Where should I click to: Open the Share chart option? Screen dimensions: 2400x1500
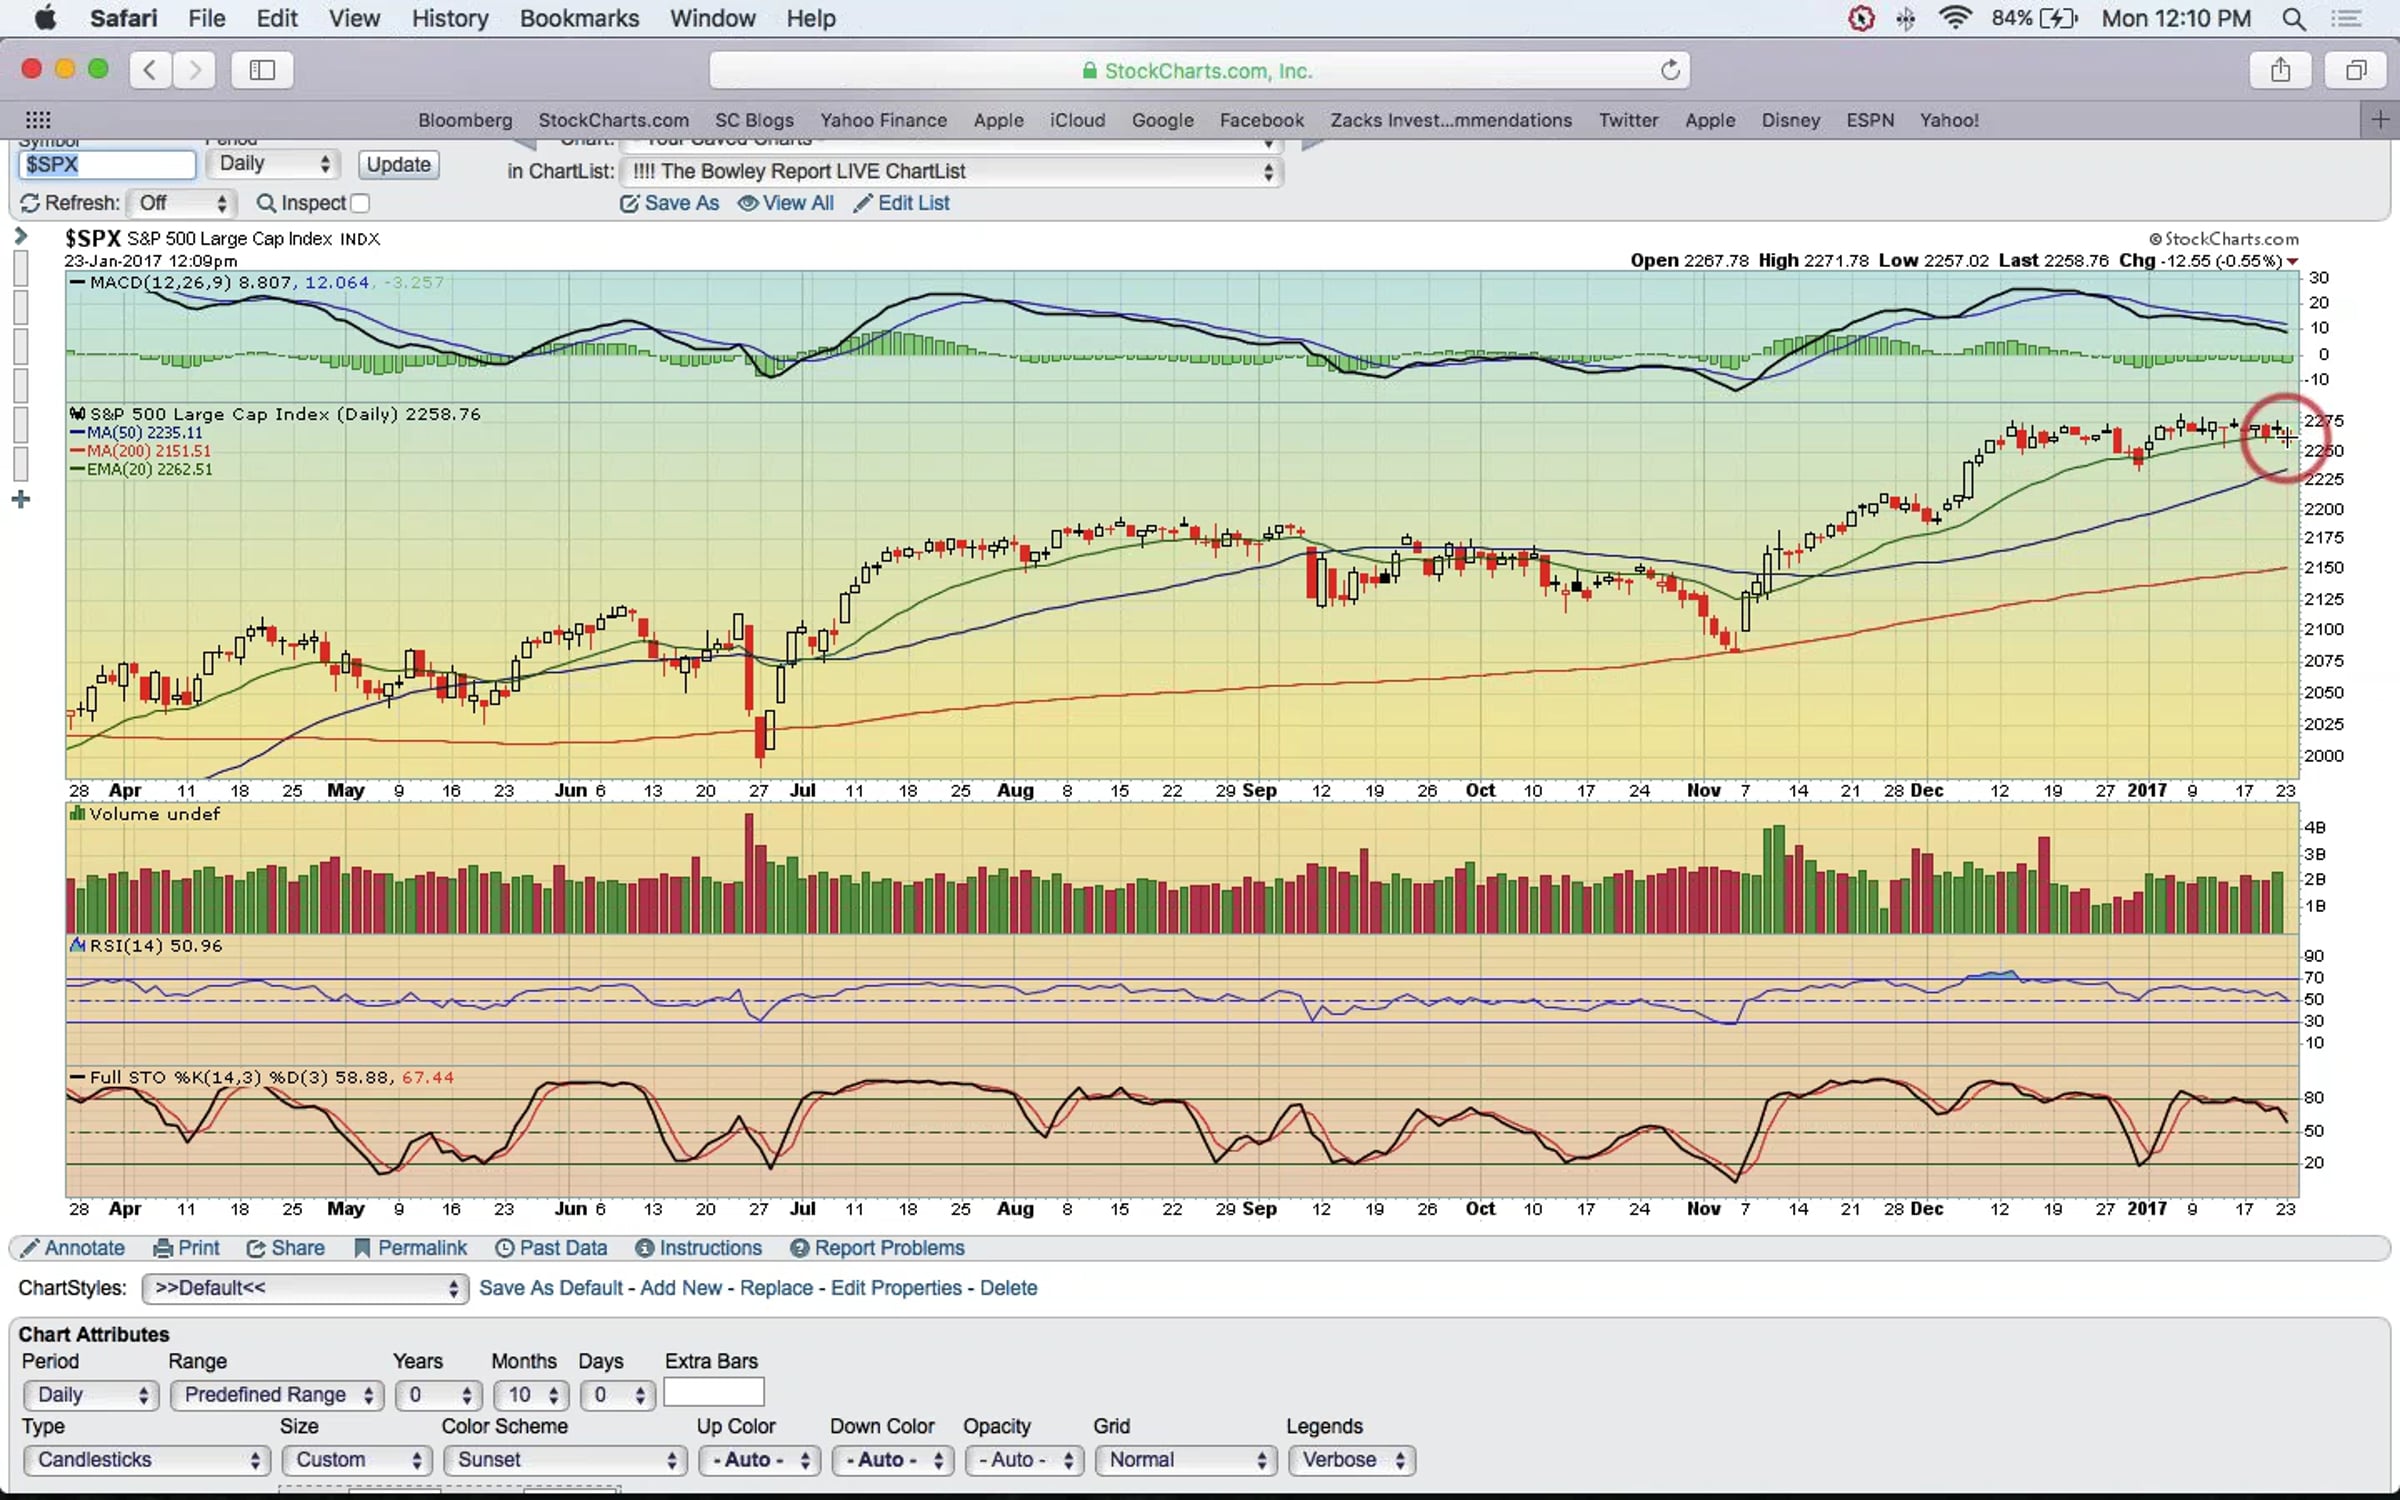[286, 1248]
